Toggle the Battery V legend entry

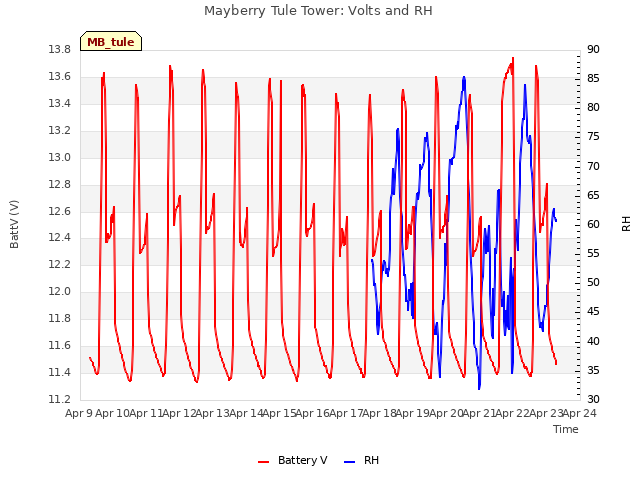[293, 460]
